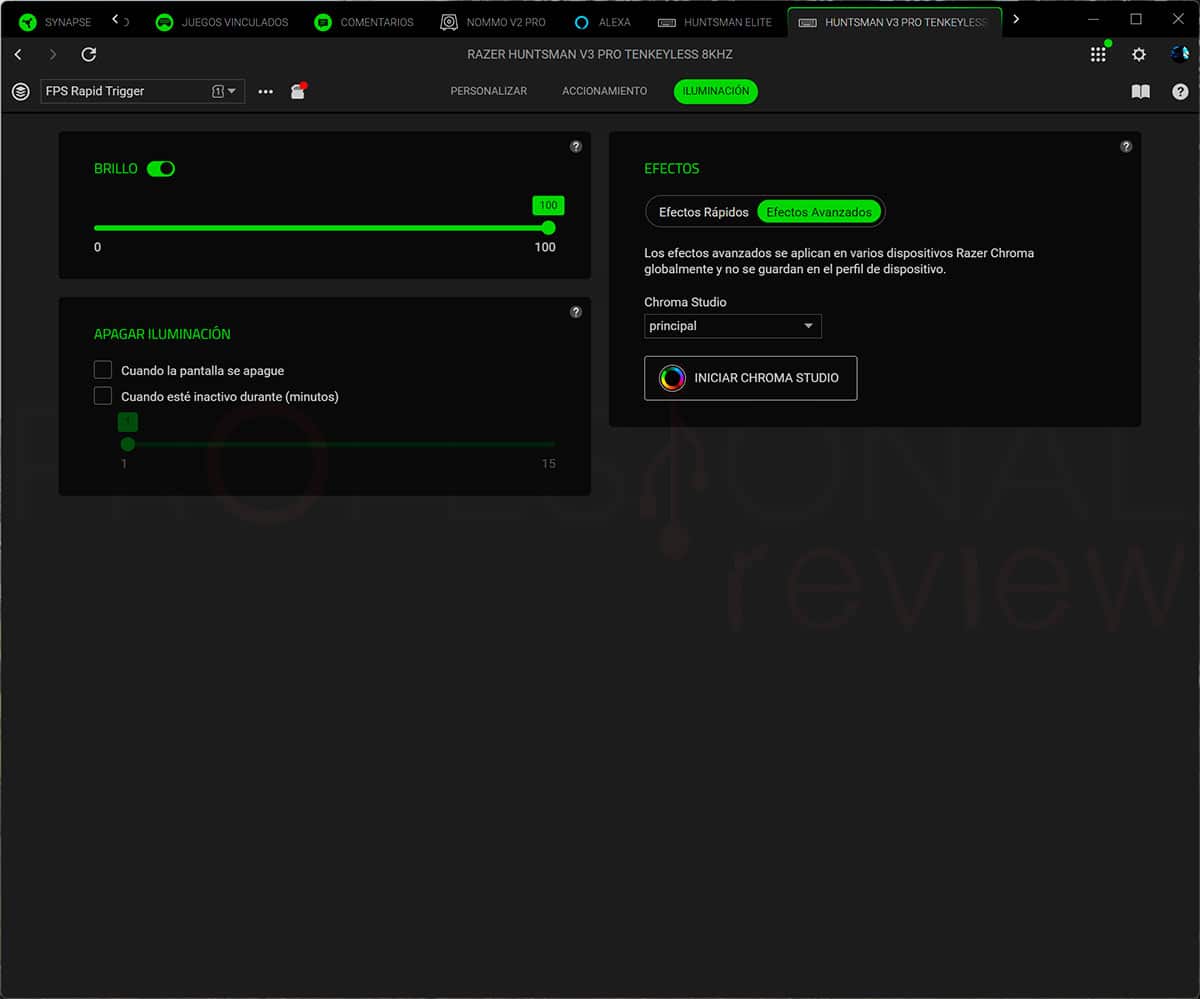Open the Personalizar section
1200x999 pixels.
click(x=489, y=91)
